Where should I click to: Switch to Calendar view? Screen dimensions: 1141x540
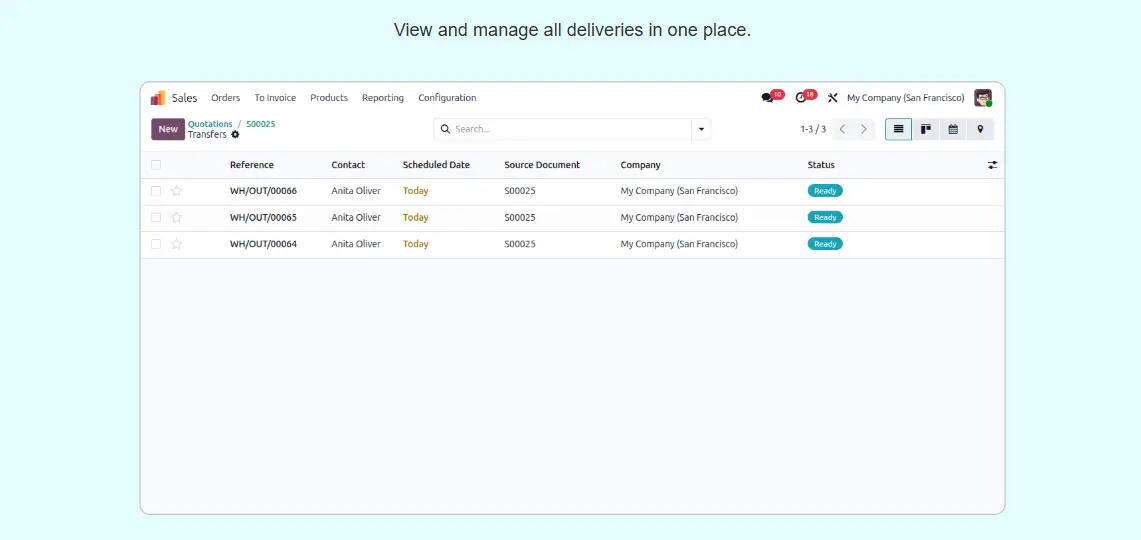[x=953, y=129]
